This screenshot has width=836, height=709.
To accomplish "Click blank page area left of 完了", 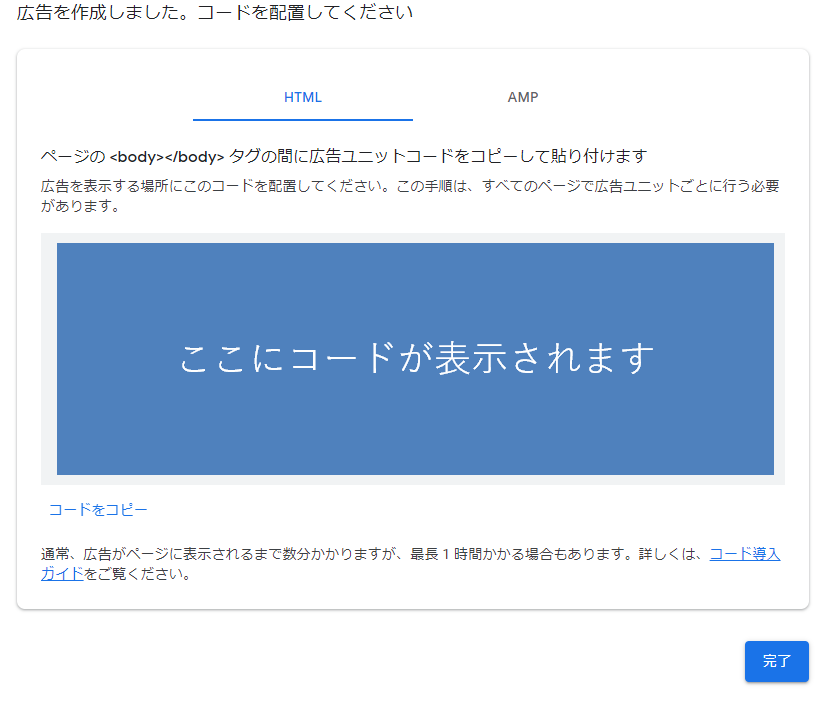I will pyautogui.click(x=500, y=662).
